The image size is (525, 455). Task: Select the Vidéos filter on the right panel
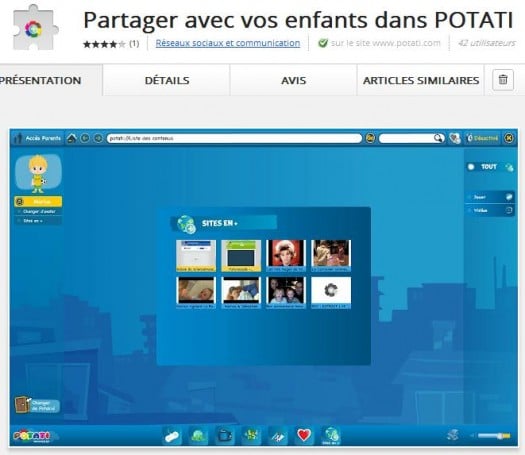click(x=490, y=210)
